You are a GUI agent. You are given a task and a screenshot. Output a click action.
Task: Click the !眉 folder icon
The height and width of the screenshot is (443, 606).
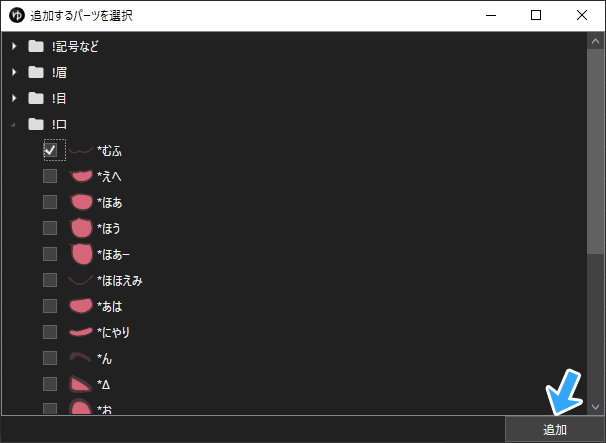click(36, 72)
